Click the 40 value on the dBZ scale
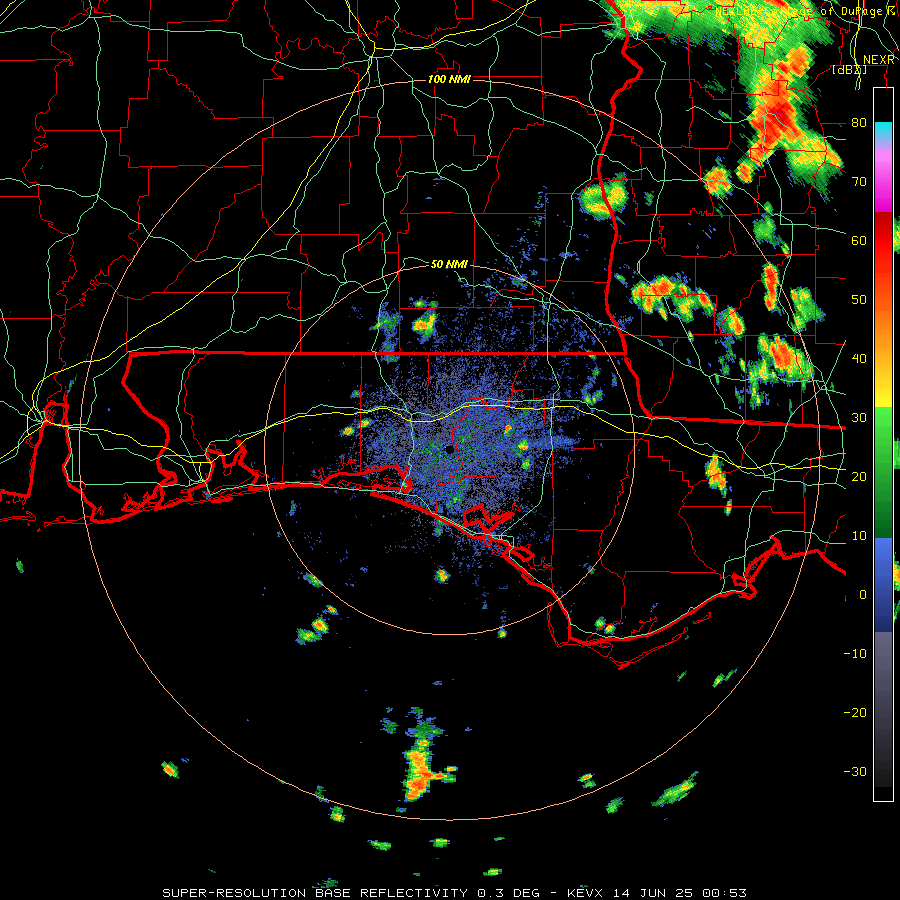The height and width of the screenshot is (900, 900). pyautogui.click(x=859, y=359)
